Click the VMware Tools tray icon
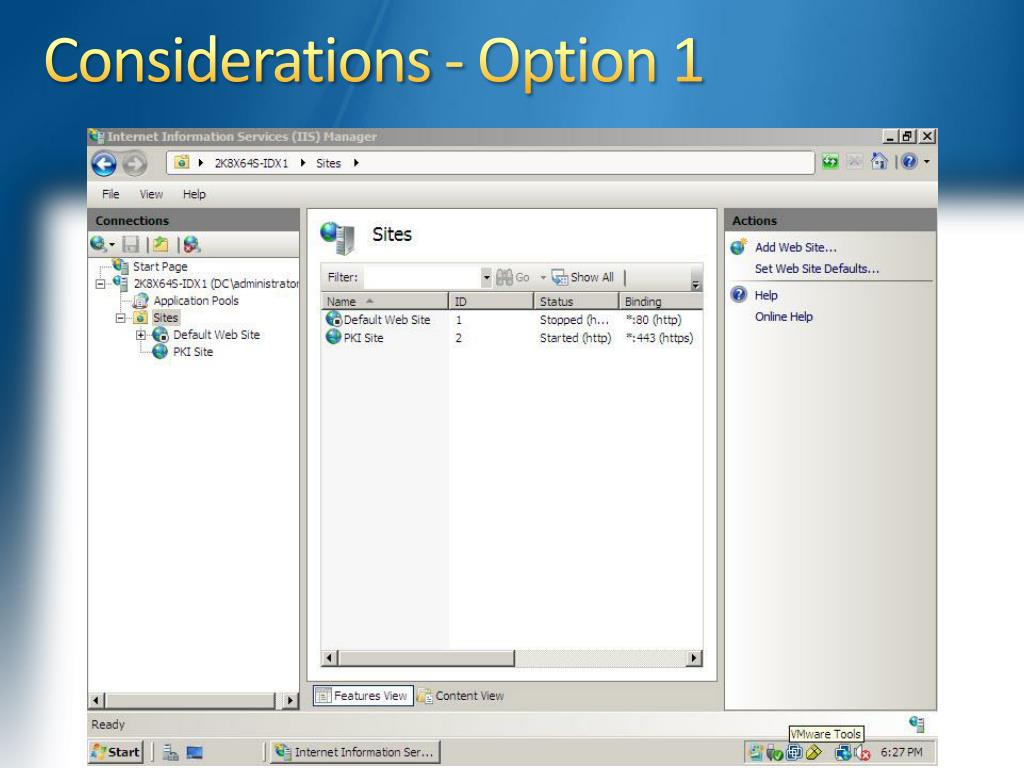This screenshot has height=768, width=1024. [793, 753]
